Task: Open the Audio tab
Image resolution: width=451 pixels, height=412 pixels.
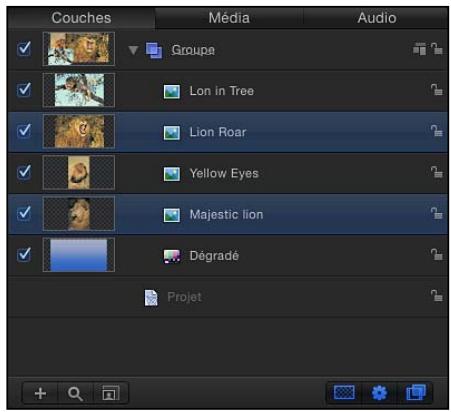Action: point(377,18)
